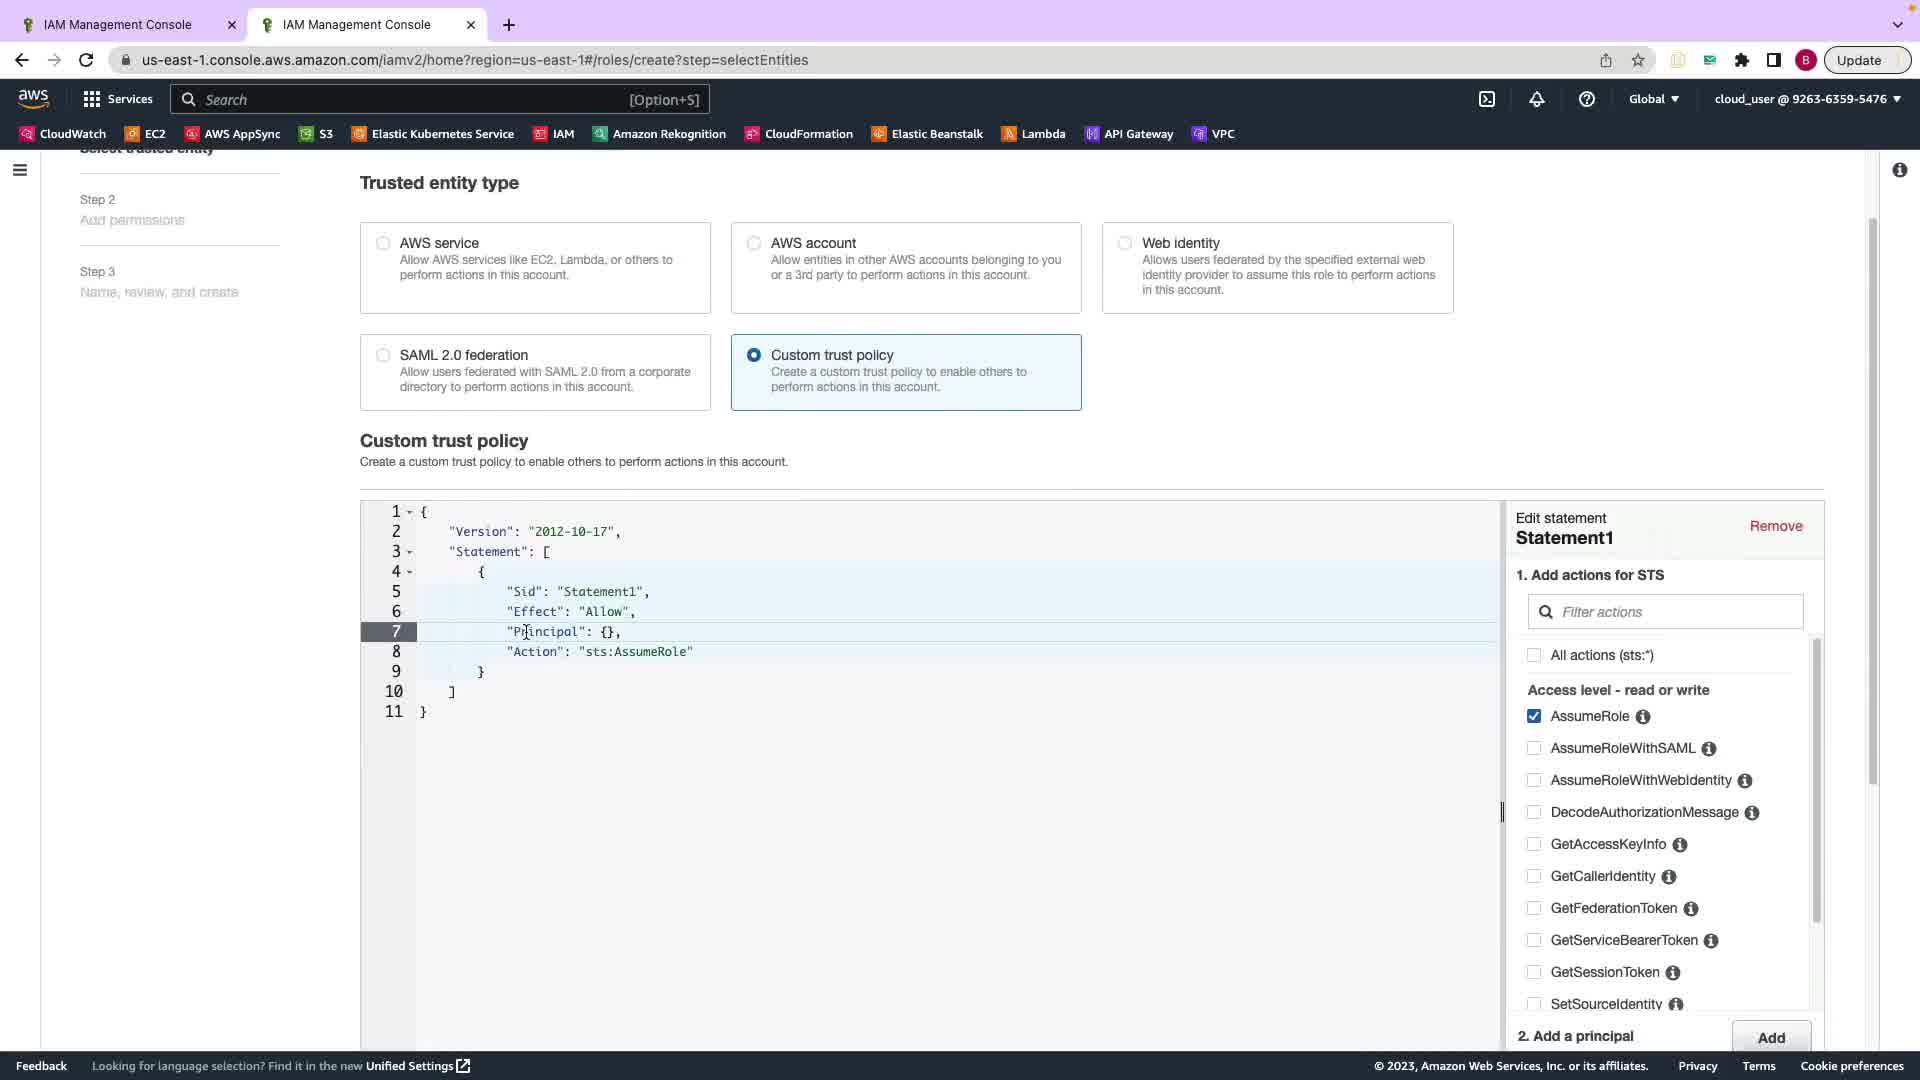Open the help question mark icon
This screenshot has height=1080, width=1920.
[x=1587, y=99]
